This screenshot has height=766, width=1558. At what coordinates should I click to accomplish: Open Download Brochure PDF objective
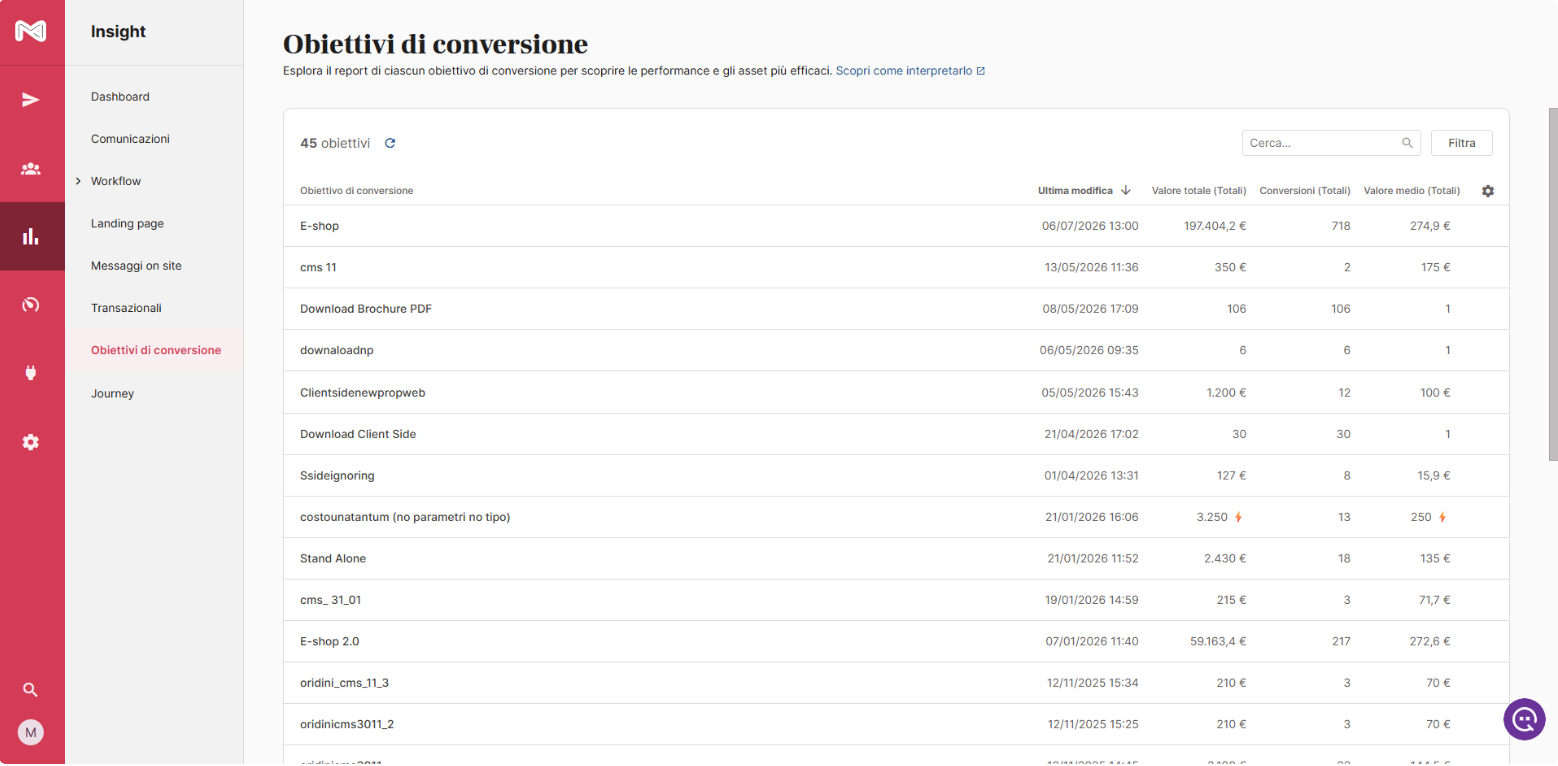[366, 309]
